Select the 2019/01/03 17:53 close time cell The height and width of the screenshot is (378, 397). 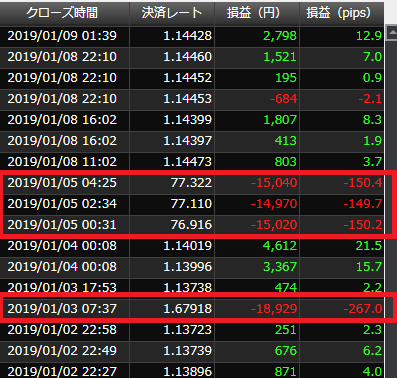click(x=62, y=287)
